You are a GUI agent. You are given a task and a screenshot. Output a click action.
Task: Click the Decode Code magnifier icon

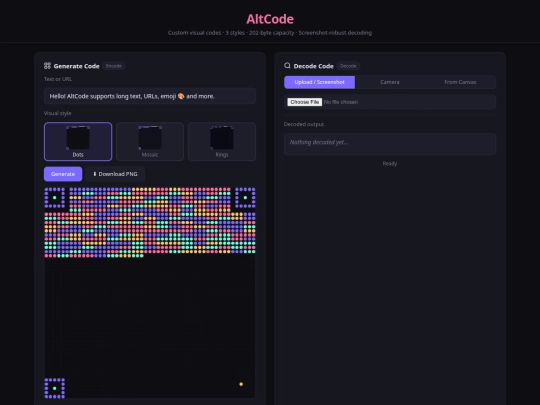[x=287, y=65]
